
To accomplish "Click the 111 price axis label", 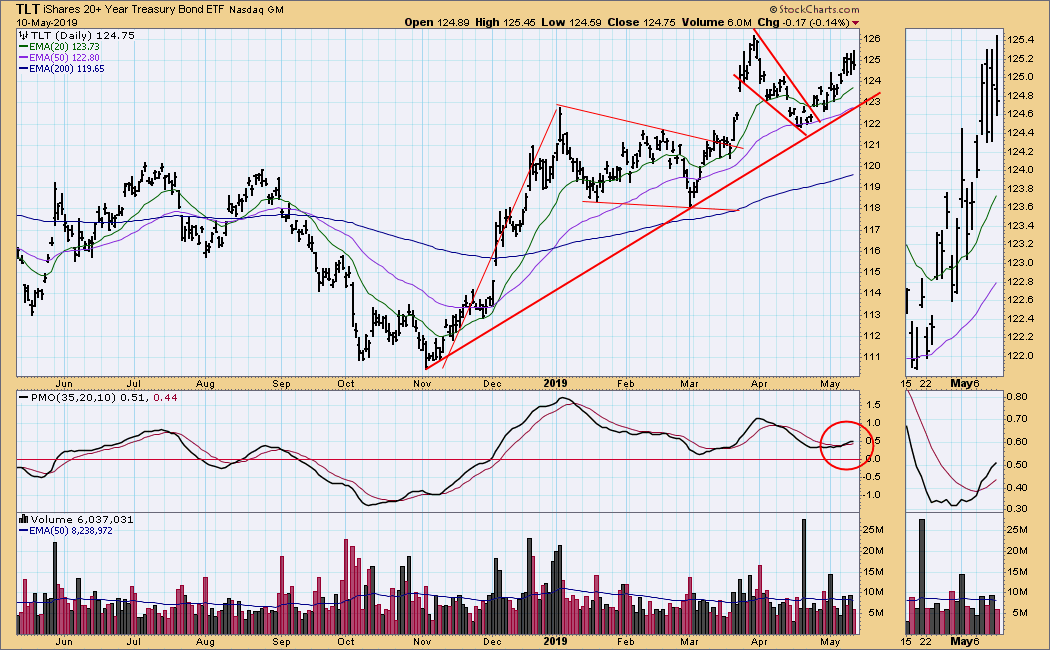I will (872, 357).
